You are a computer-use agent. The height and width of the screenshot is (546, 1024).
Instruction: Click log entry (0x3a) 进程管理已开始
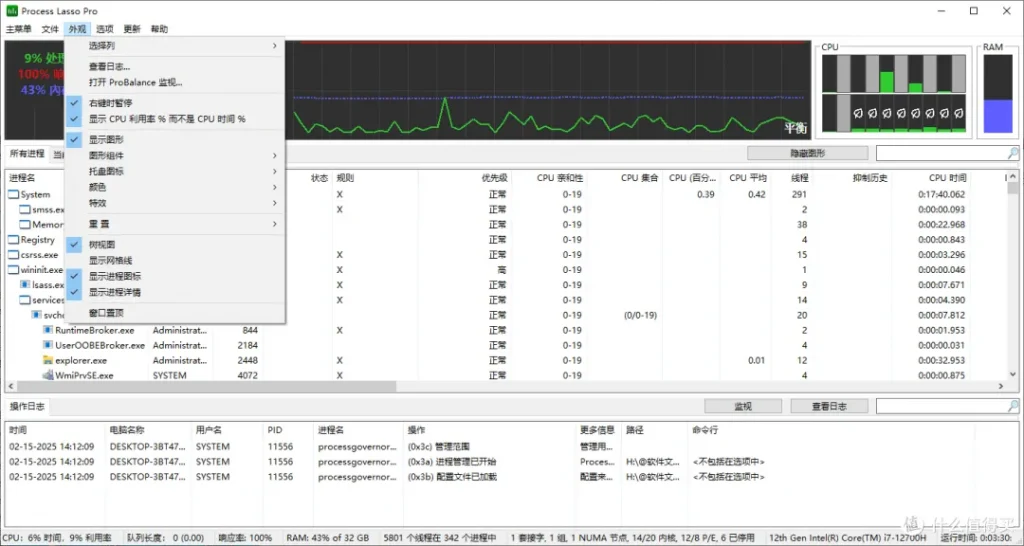coord(452,462)
